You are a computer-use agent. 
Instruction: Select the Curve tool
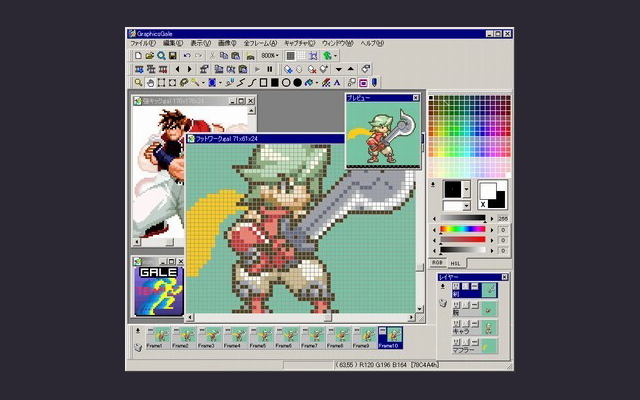pyautogui.click(x=252, y=83)
